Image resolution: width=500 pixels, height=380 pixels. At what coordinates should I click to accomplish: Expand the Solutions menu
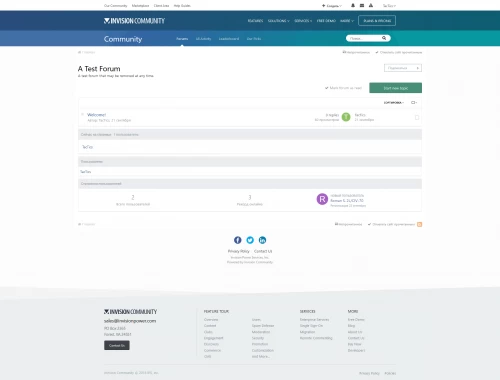[279, 21]
